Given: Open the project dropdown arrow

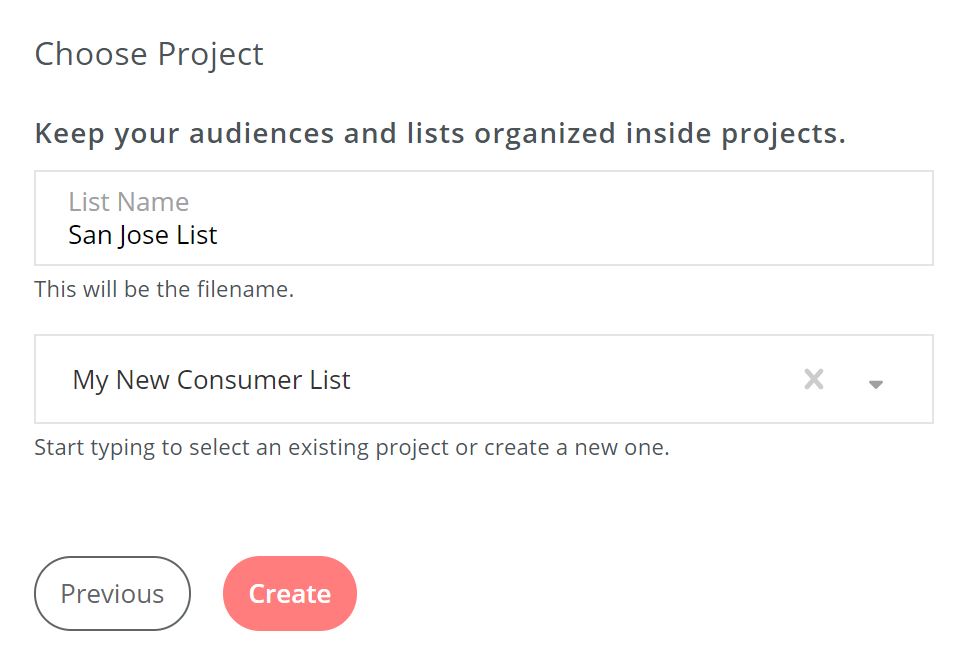Looking at the screenshot, I should coord(876,383).
